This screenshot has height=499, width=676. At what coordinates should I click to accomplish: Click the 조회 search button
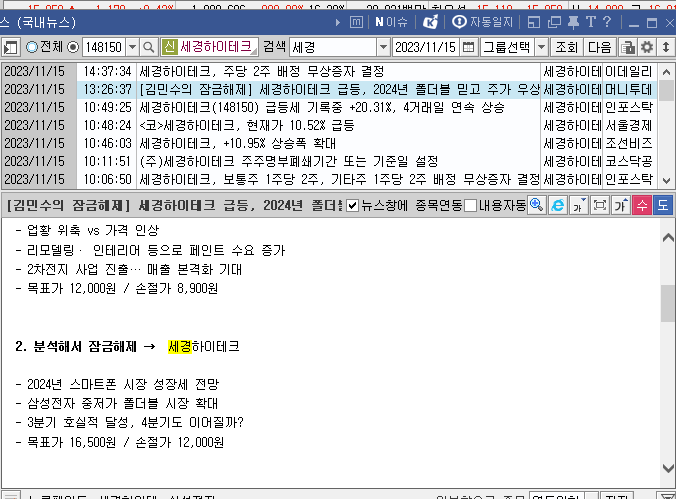pos(566,47)
